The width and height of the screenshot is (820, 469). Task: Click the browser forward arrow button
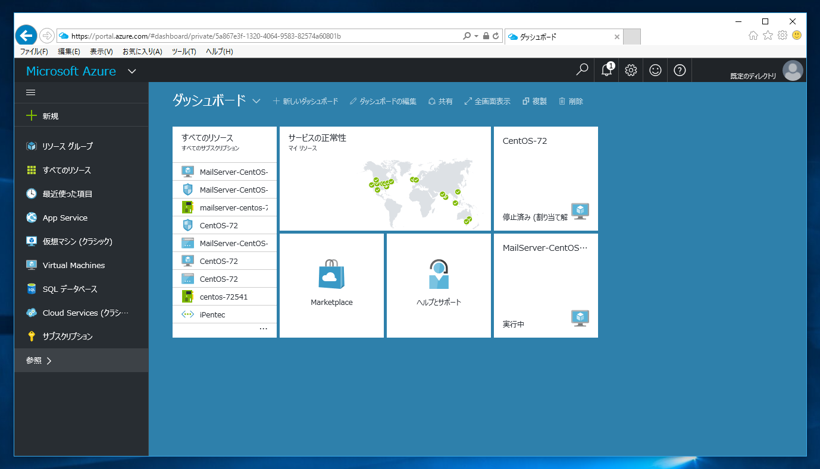coord(47,36)
